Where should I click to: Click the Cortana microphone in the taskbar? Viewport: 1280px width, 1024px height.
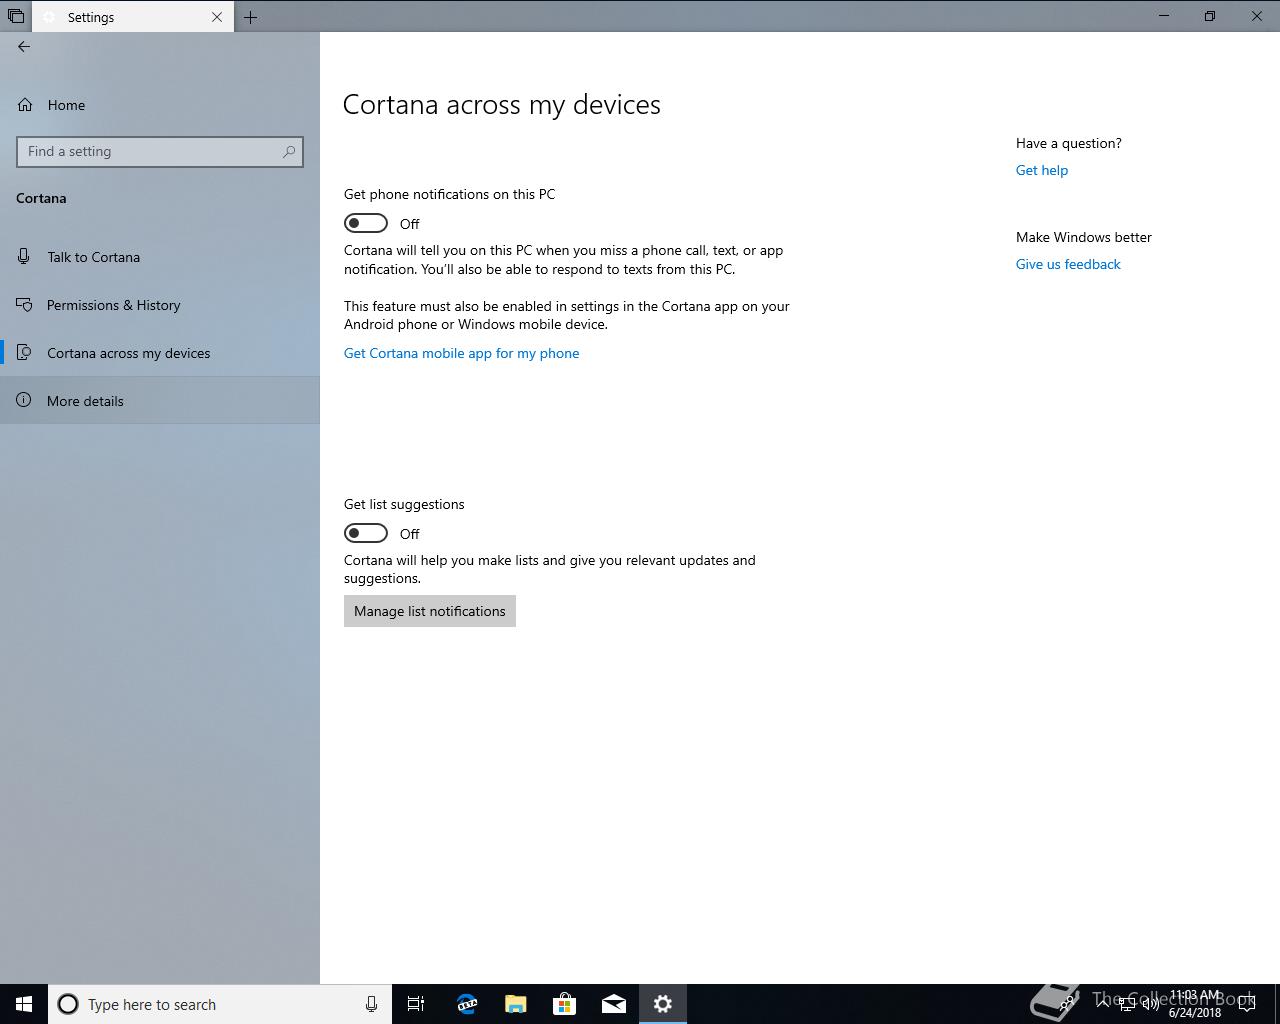[371, 1004]
